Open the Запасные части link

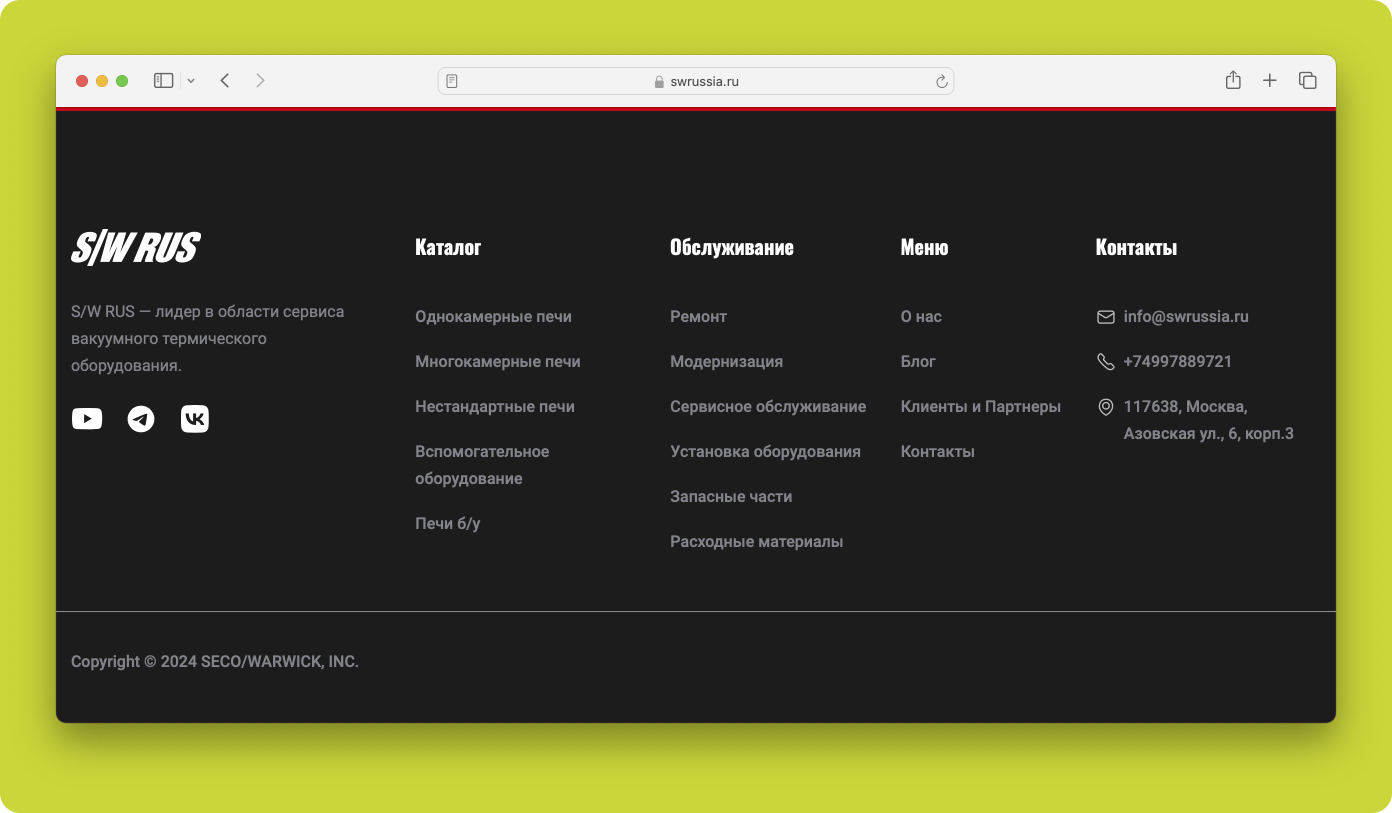tap(731, 497)
